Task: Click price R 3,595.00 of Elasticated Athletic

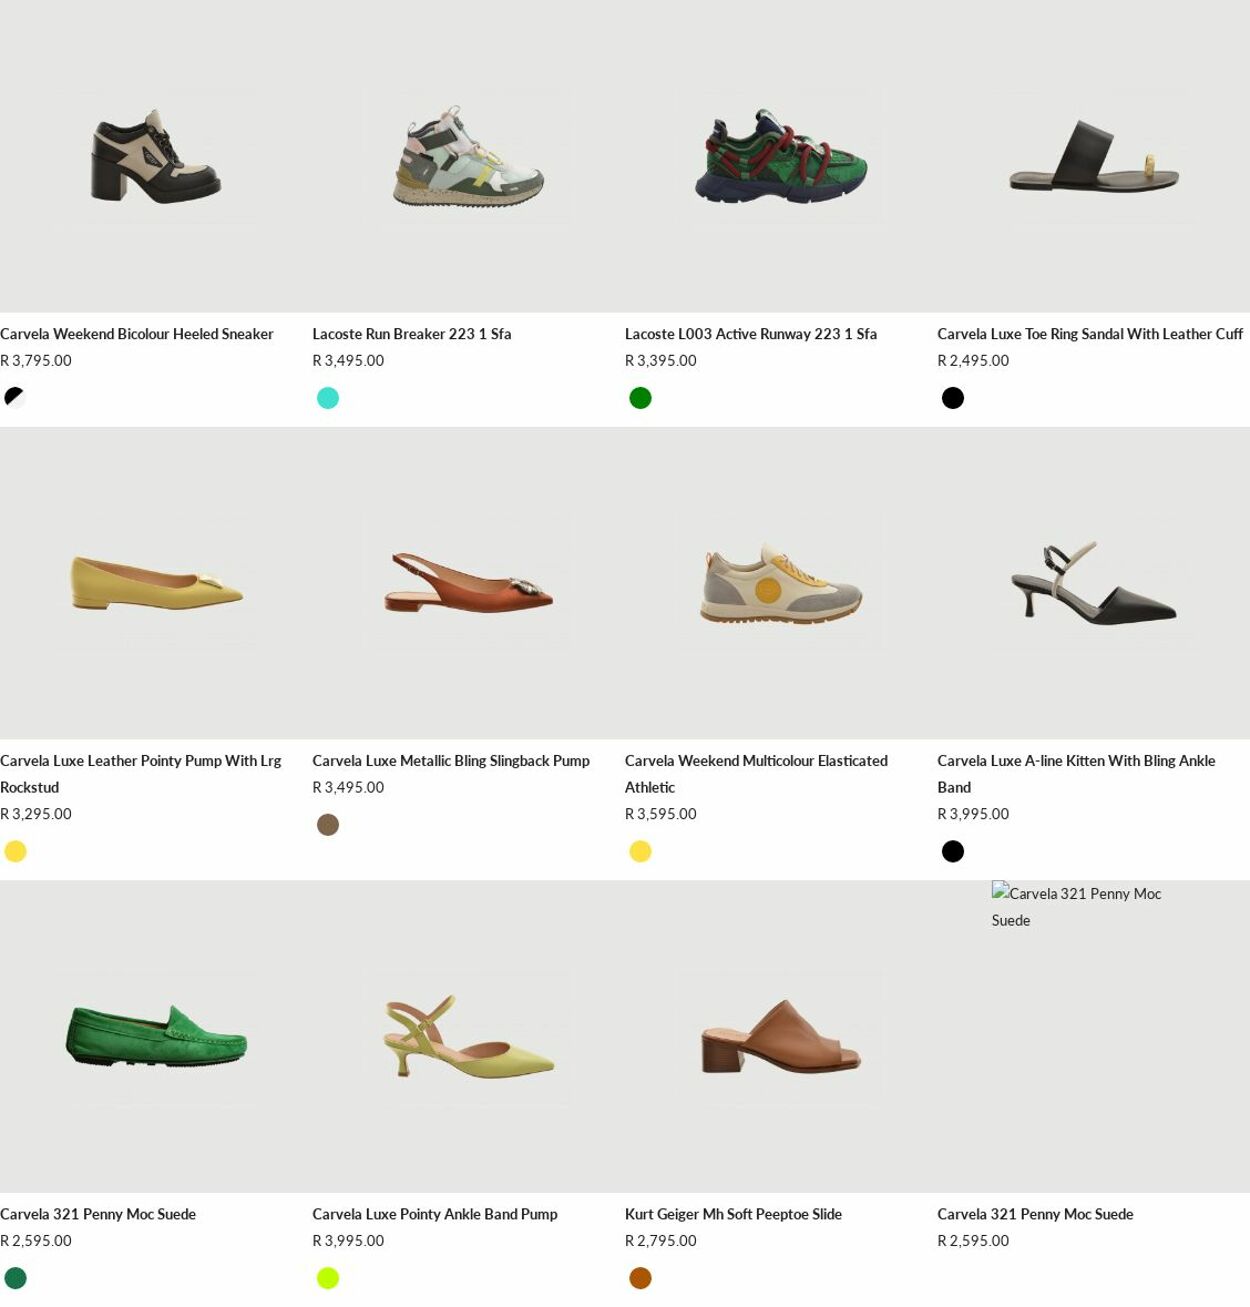Action: point(661,814)
